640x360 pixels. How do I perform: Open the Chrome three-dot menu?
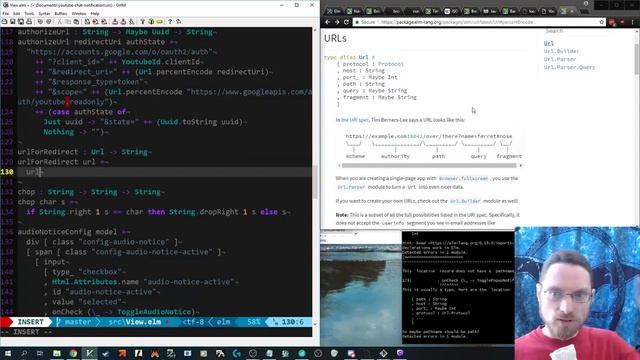click(632, 22)
